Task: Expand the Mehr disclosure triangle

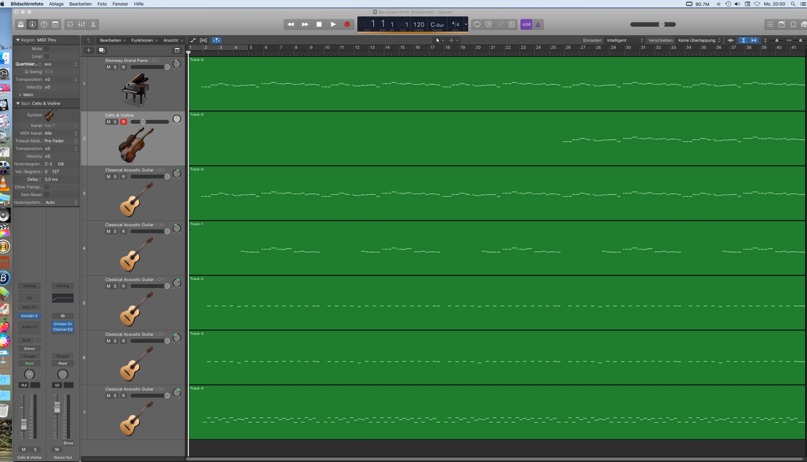Action: pos(20,95)
